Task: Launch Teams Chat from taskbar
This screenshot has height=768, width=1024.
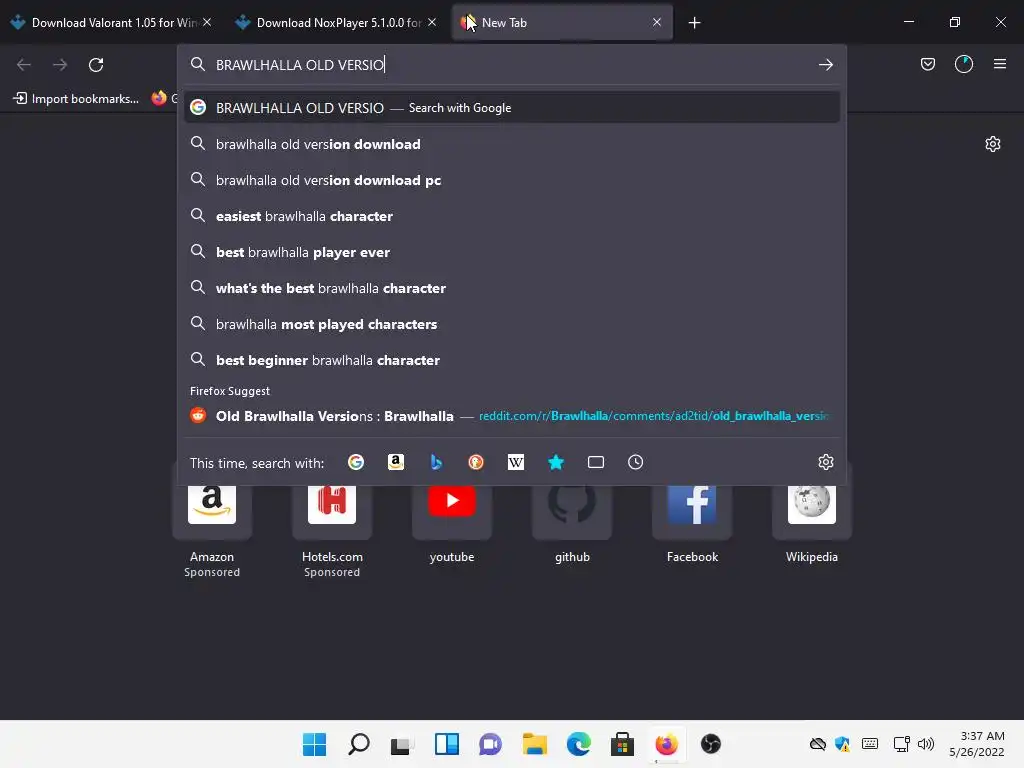Action: pyautogui.click(x=490, y=744)
